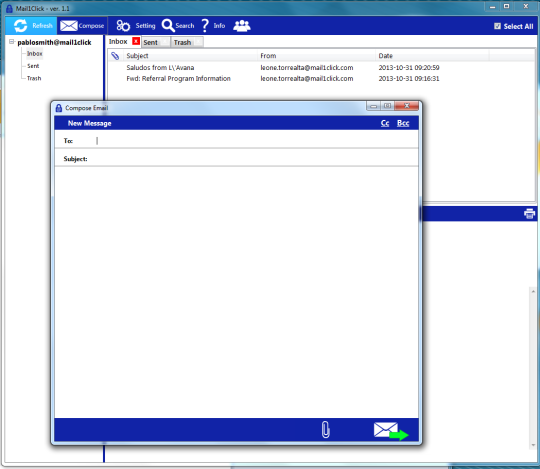Screen dimensions: 540x469
Task: Click date 2013-10-31 09:20:59
Action: pyautogui.click(x=409, y=67)
